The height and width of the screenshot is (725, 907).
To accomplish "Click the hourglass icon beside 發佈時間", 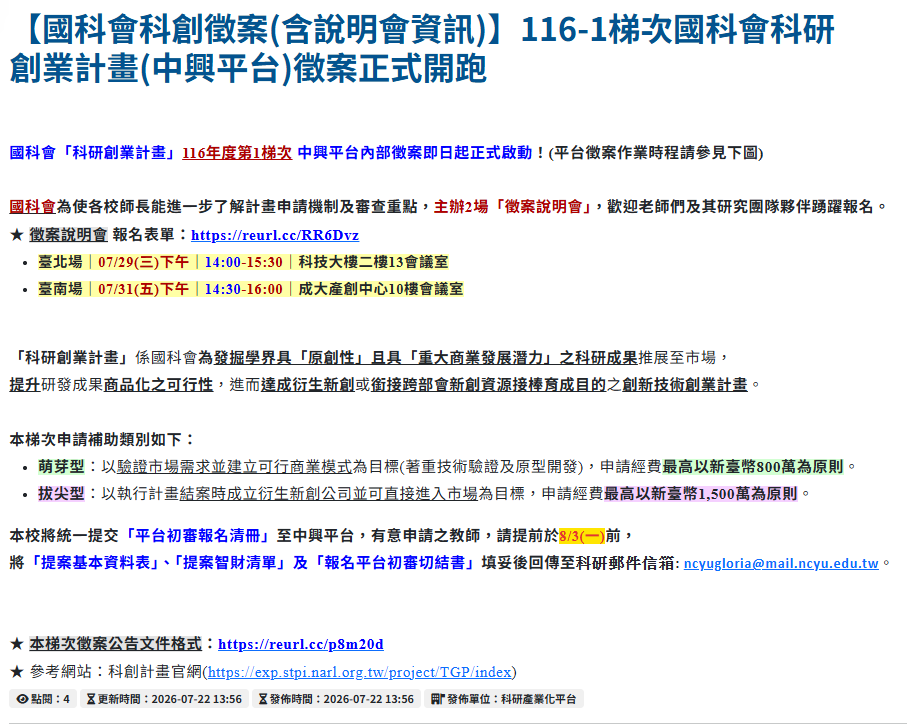I will (x=263, y=699).
